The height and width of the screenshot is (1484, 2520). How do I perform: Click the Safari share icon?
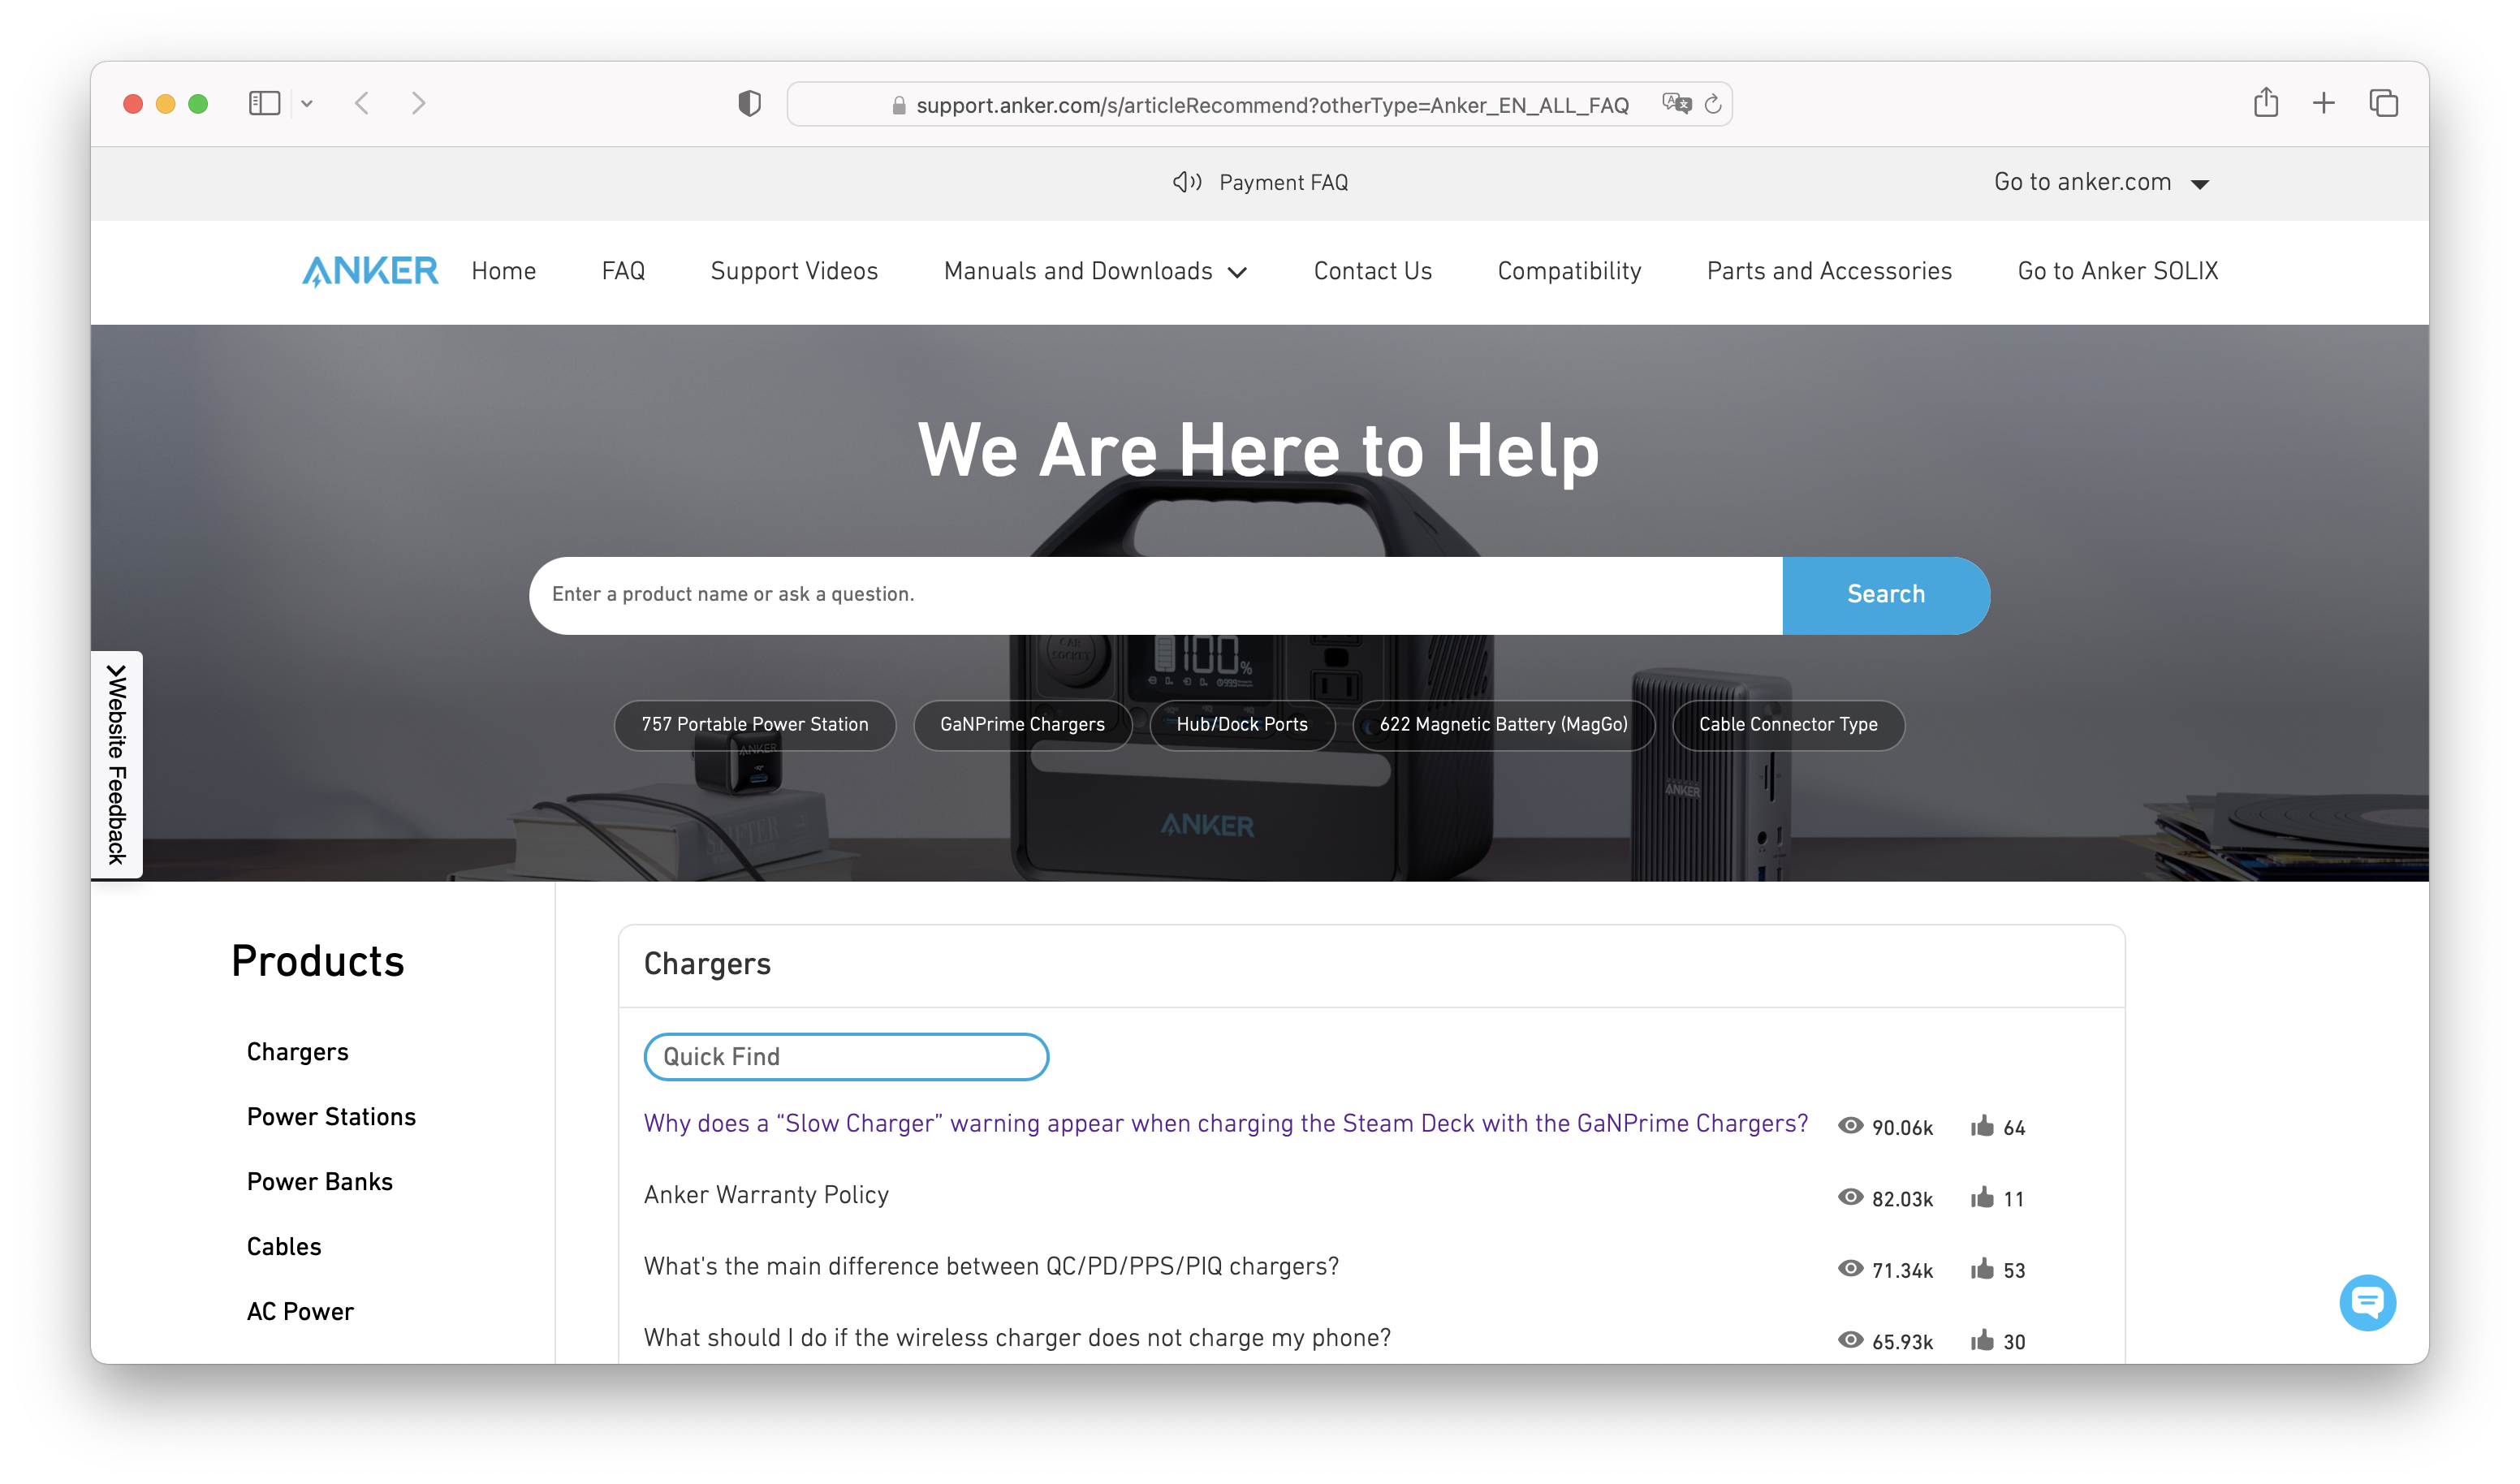point(2265,103)
